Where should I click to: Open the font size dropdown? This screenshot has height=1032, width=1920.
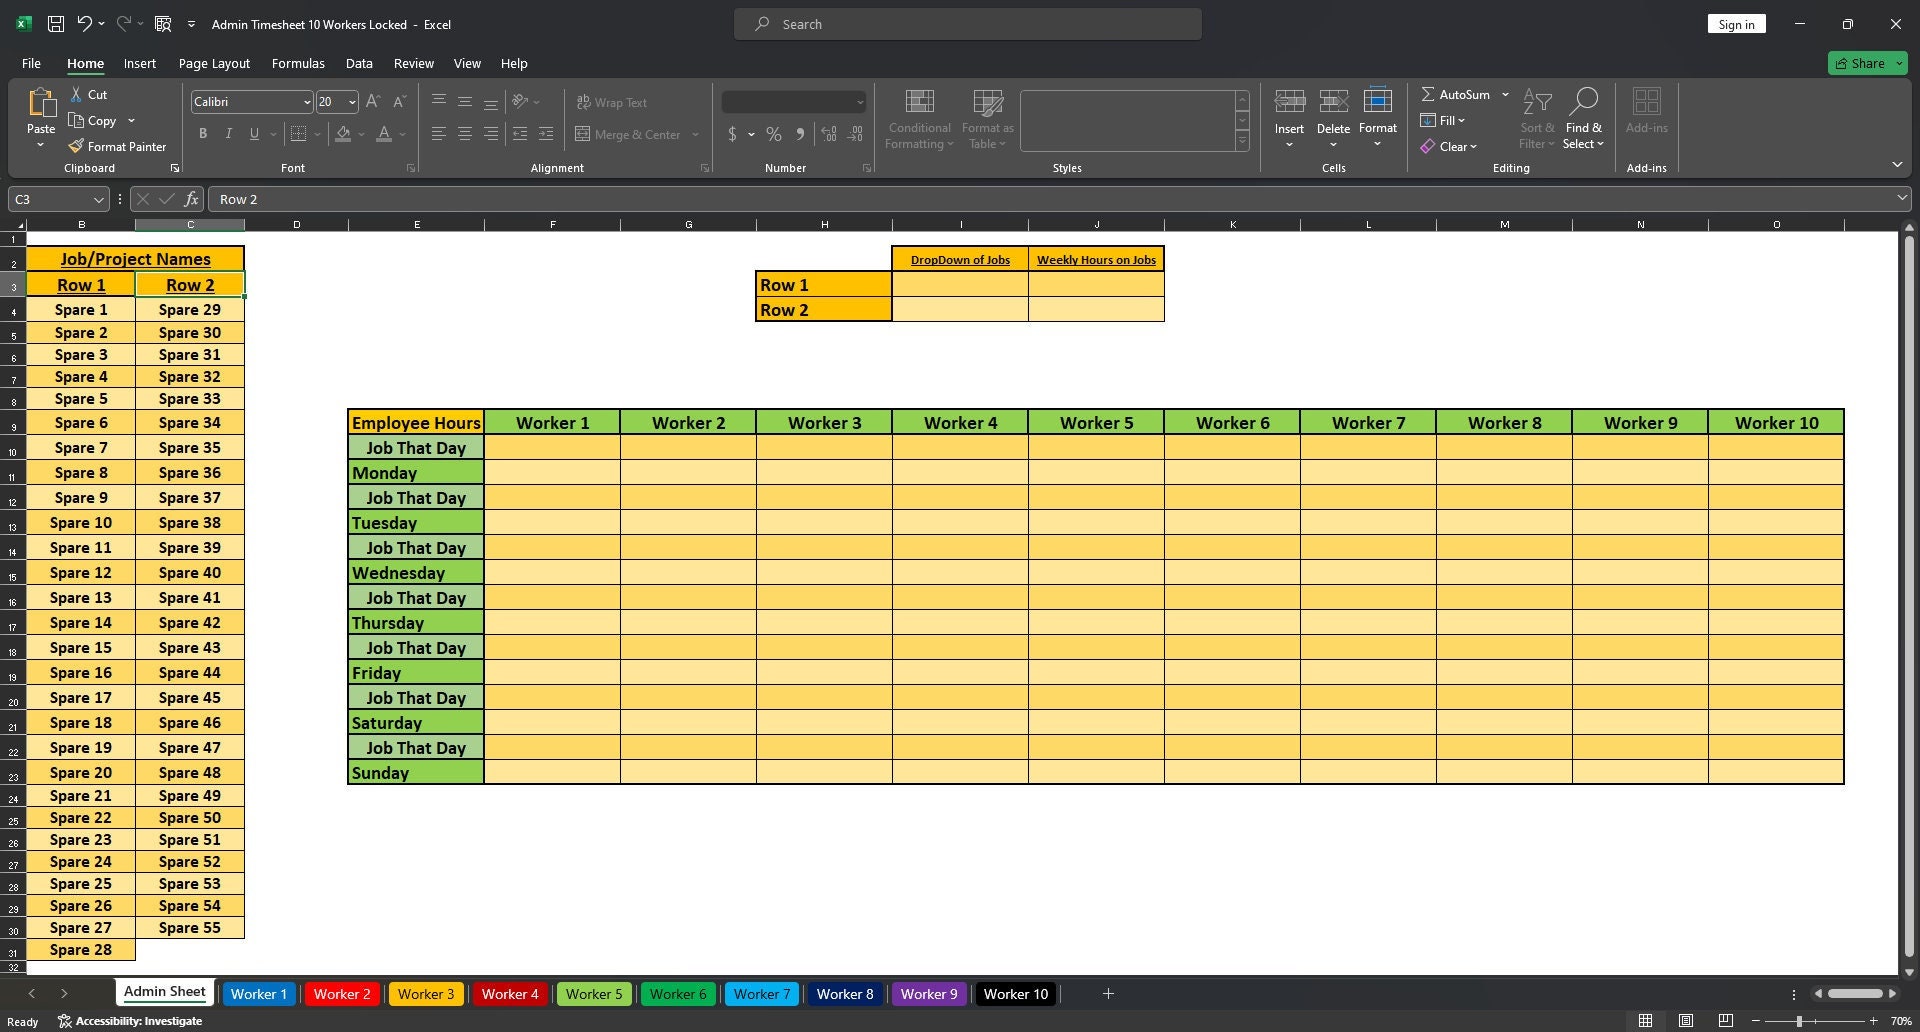click(x=352, y=101)
